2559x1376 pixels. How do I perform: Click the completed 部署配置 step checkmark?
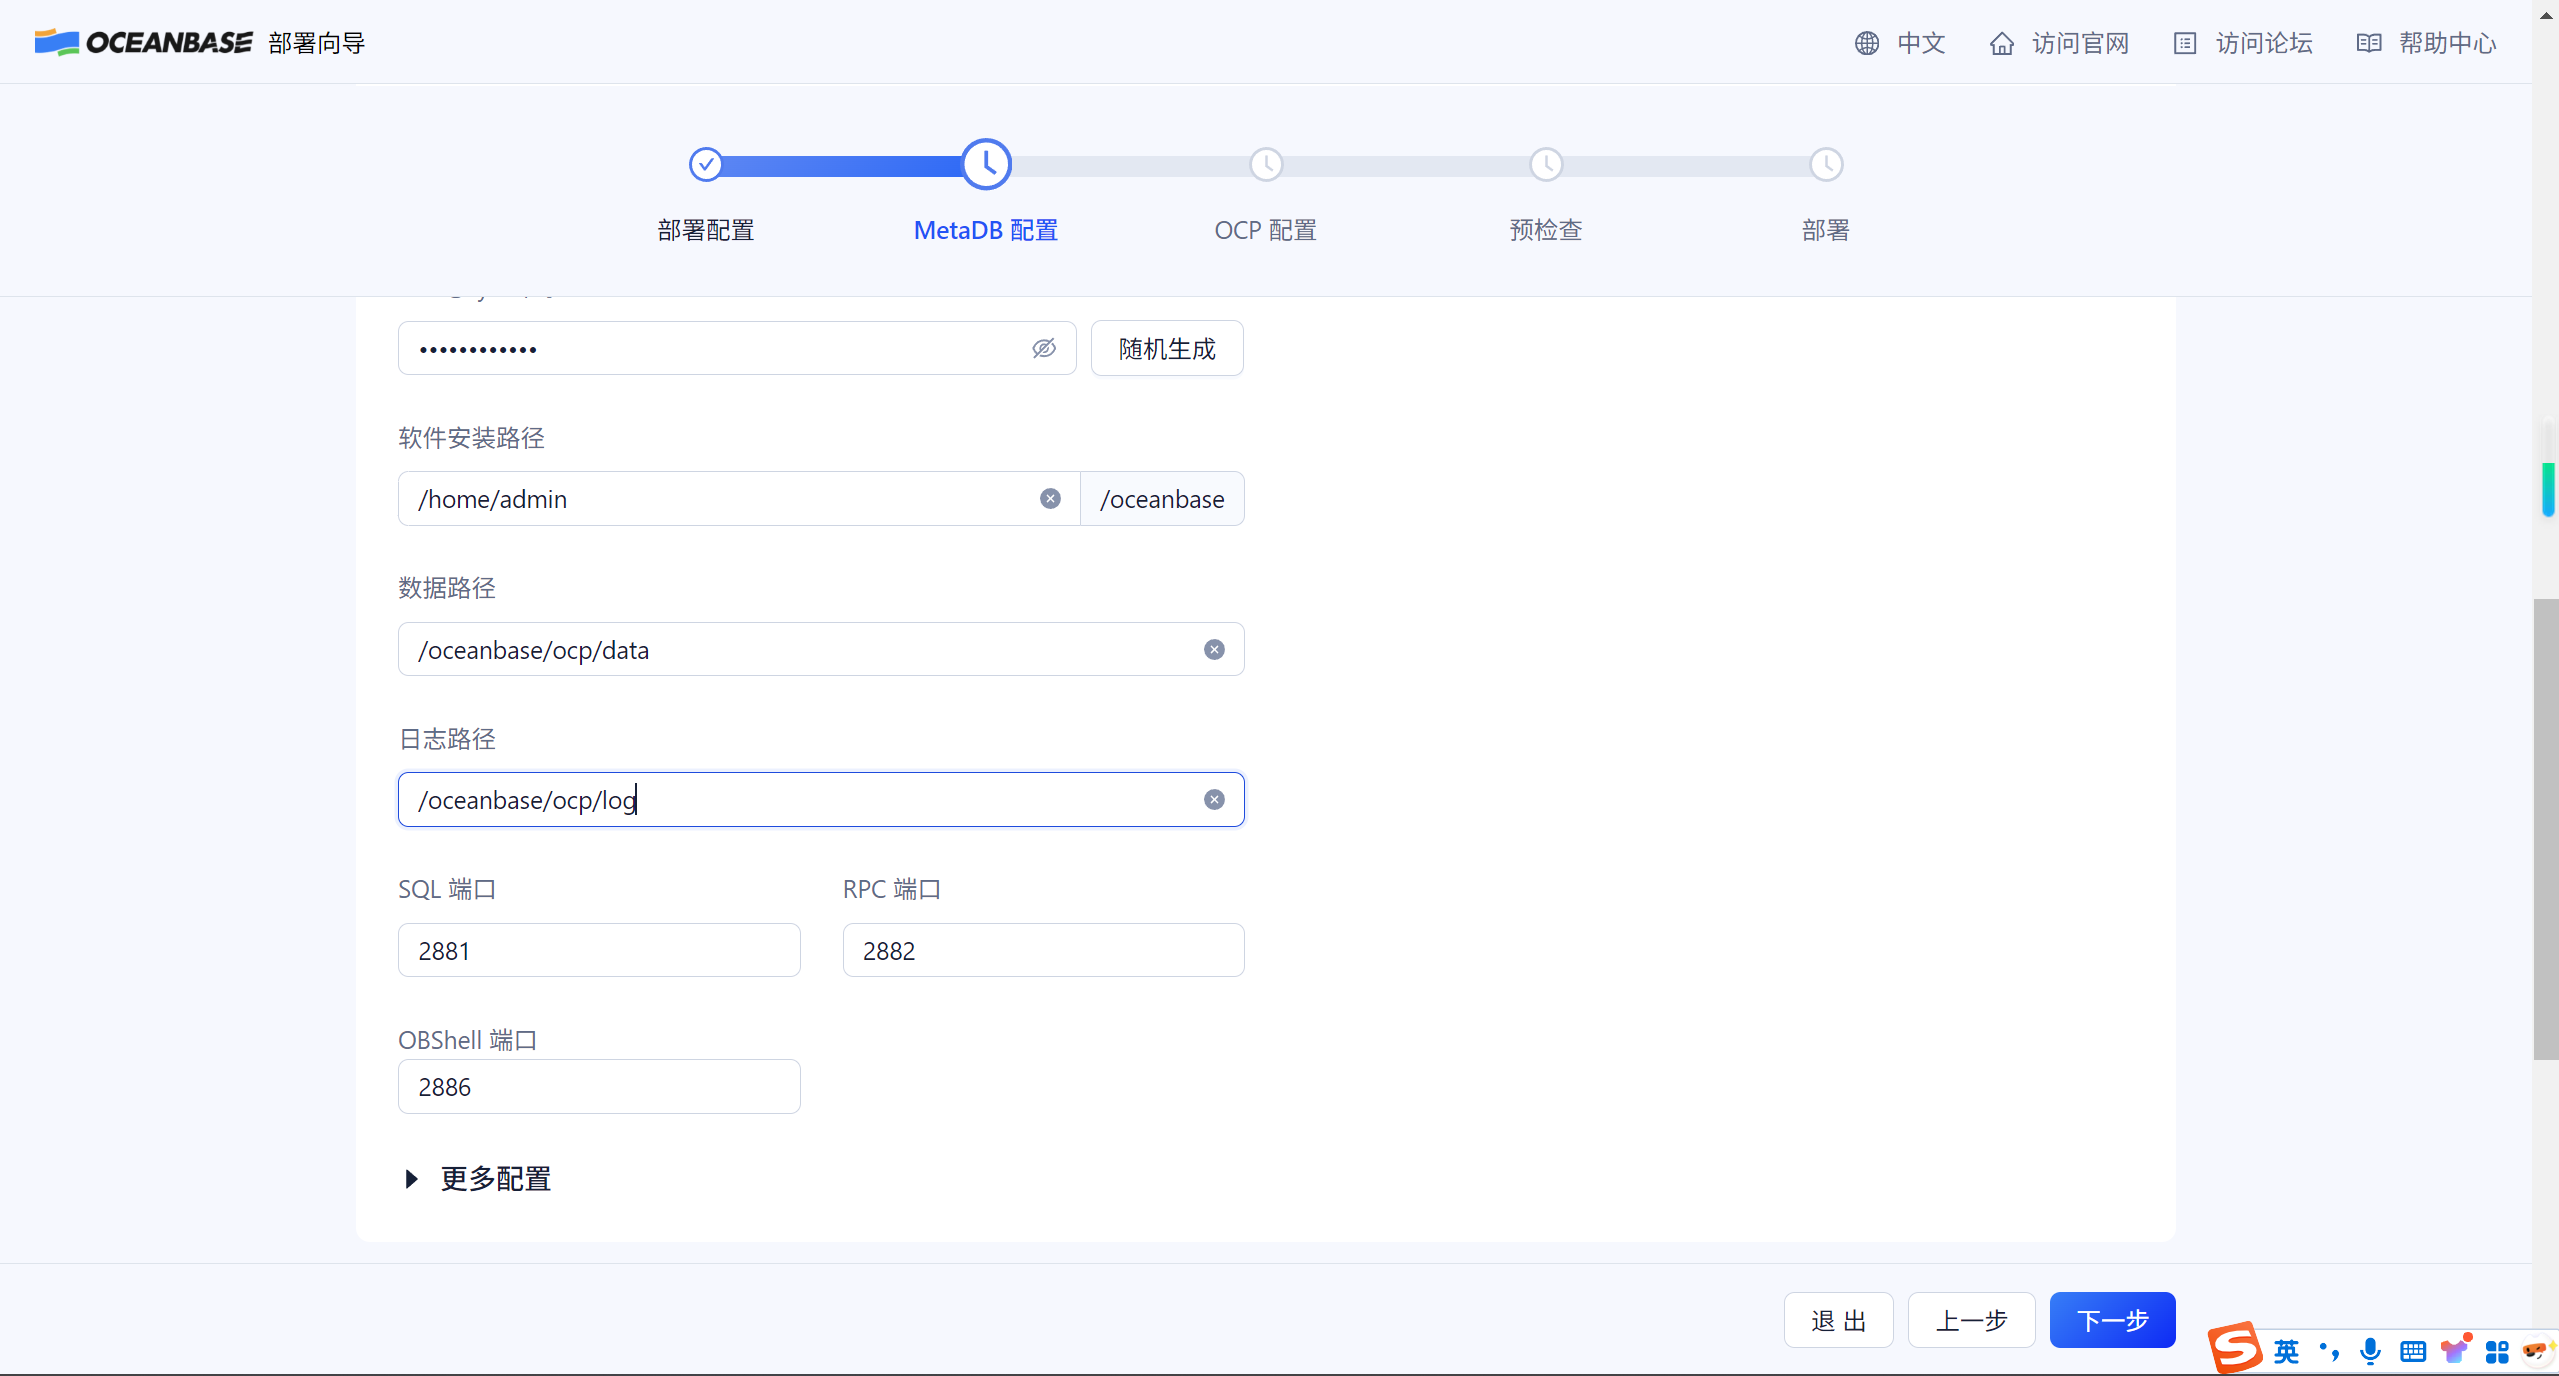tap(706, 164)
